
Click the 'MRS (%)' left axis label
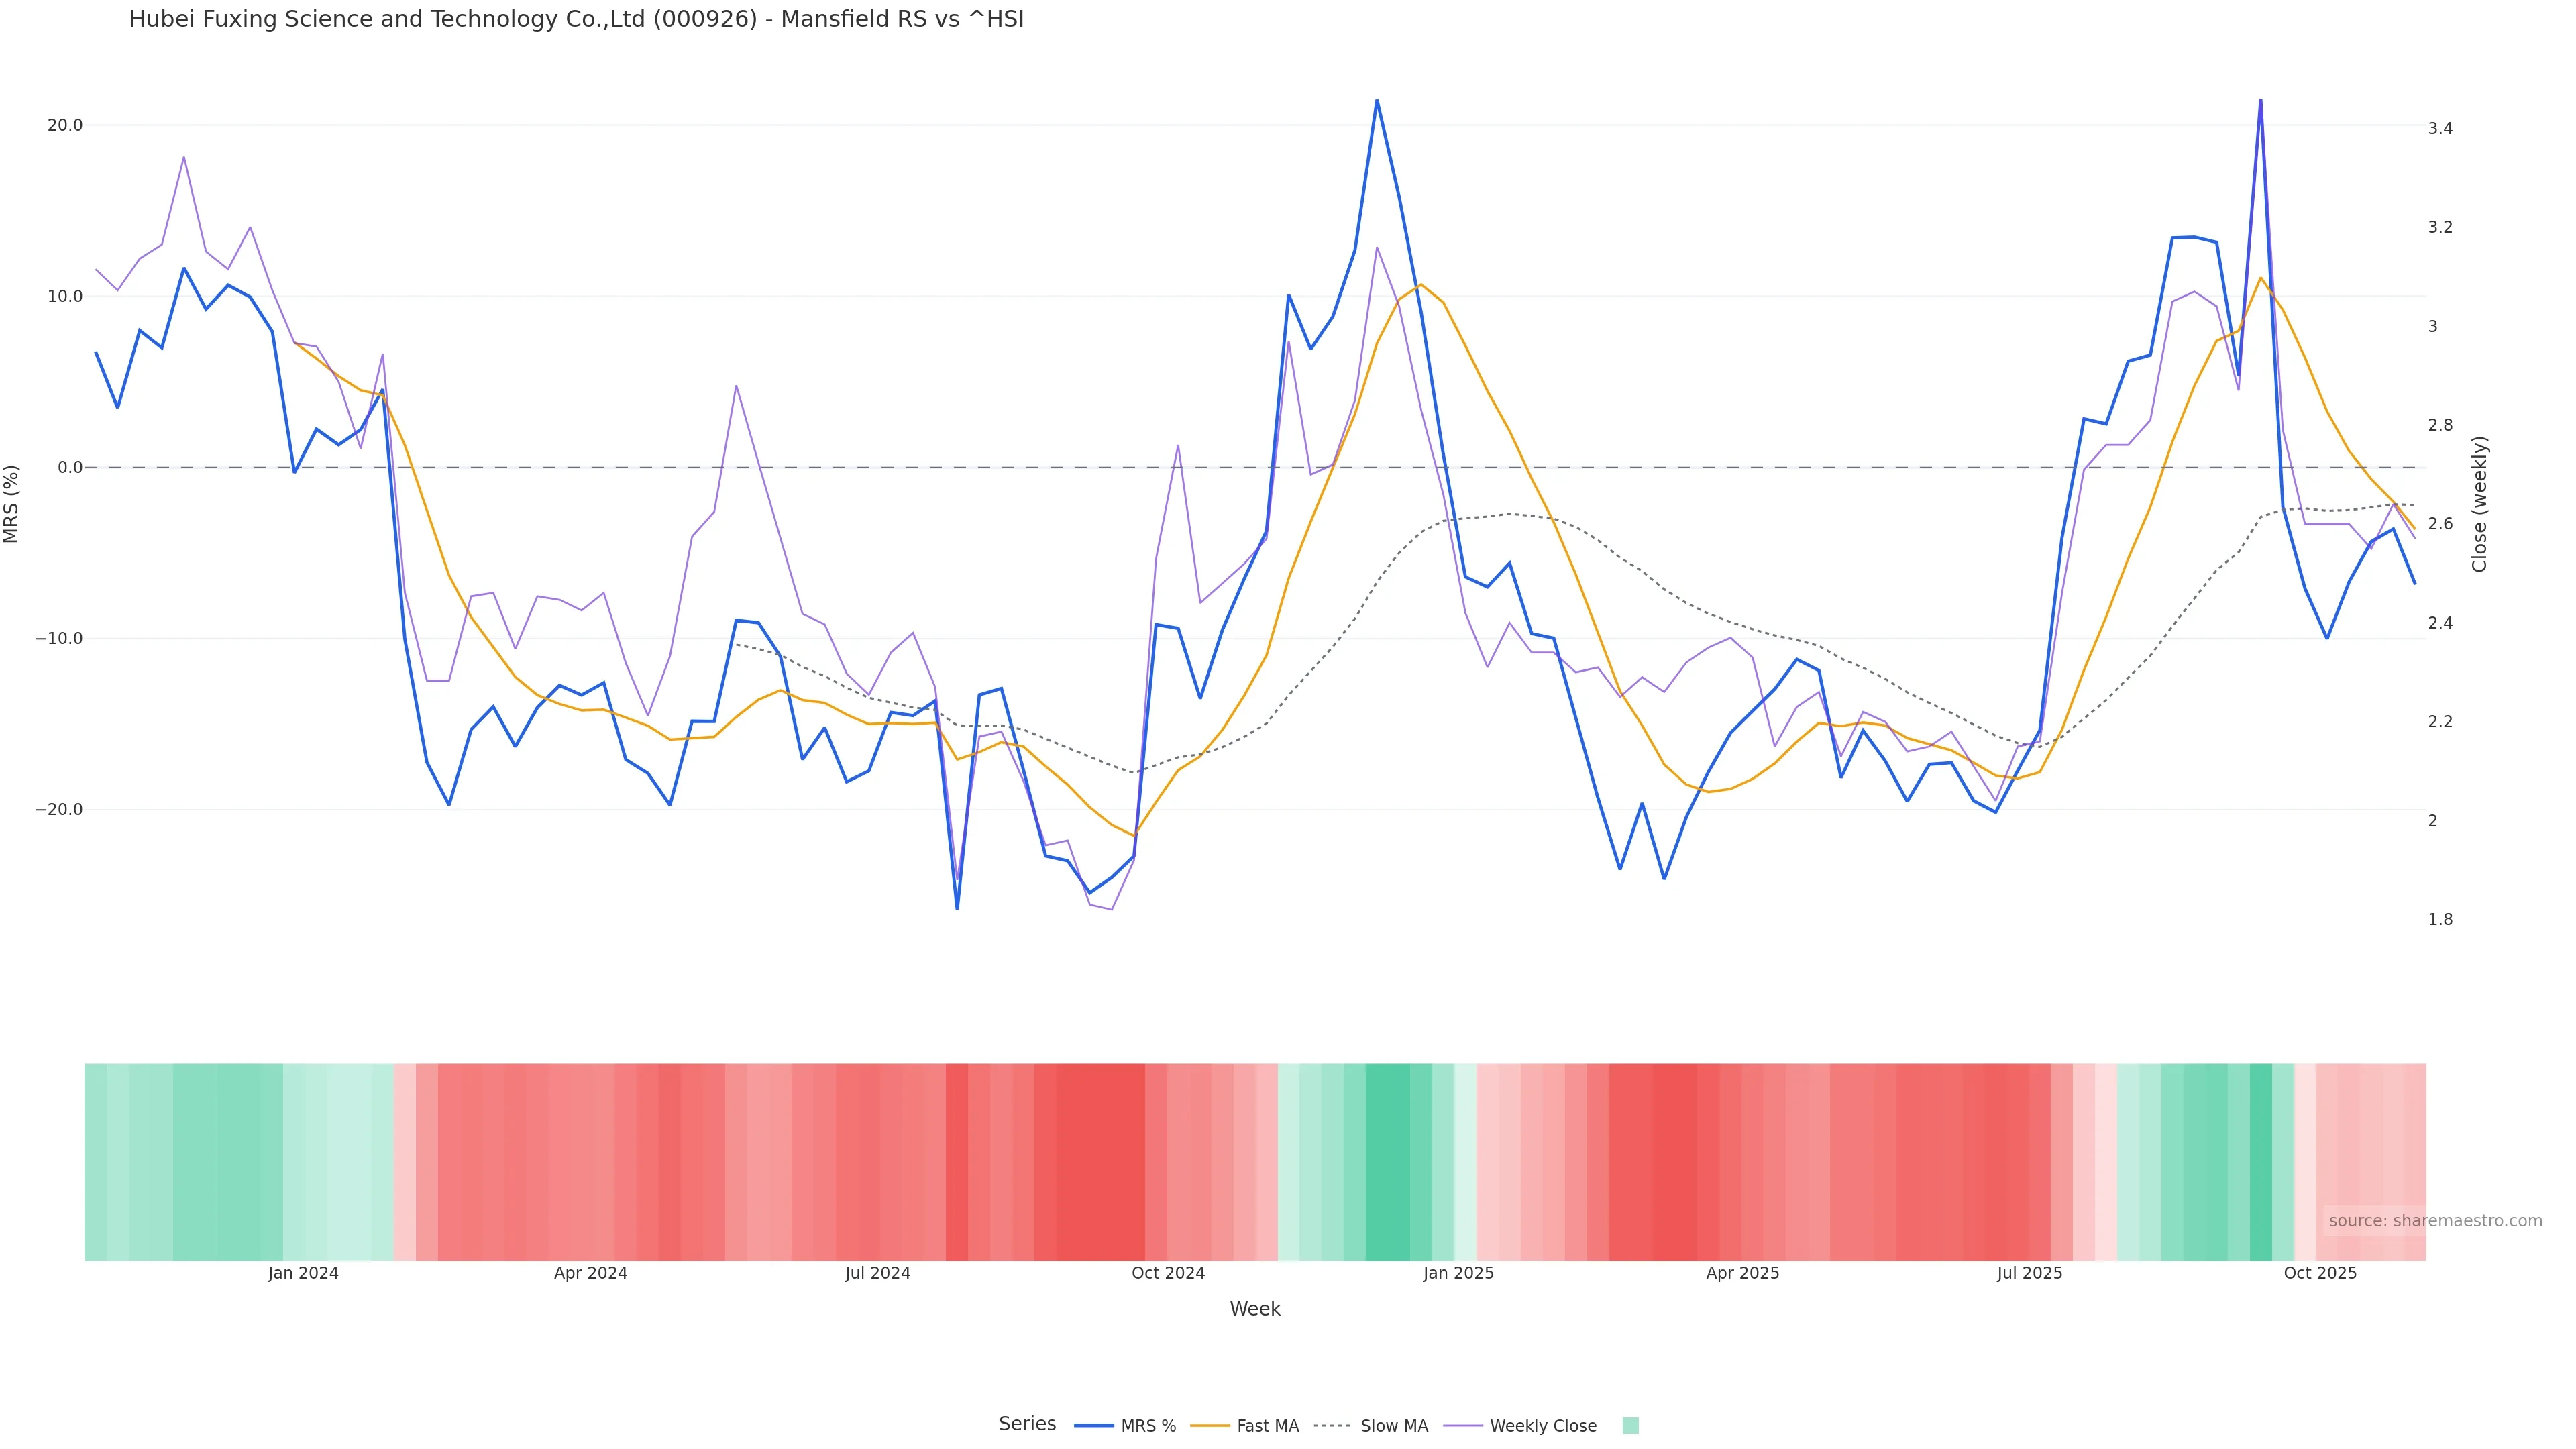coord(12,504)
